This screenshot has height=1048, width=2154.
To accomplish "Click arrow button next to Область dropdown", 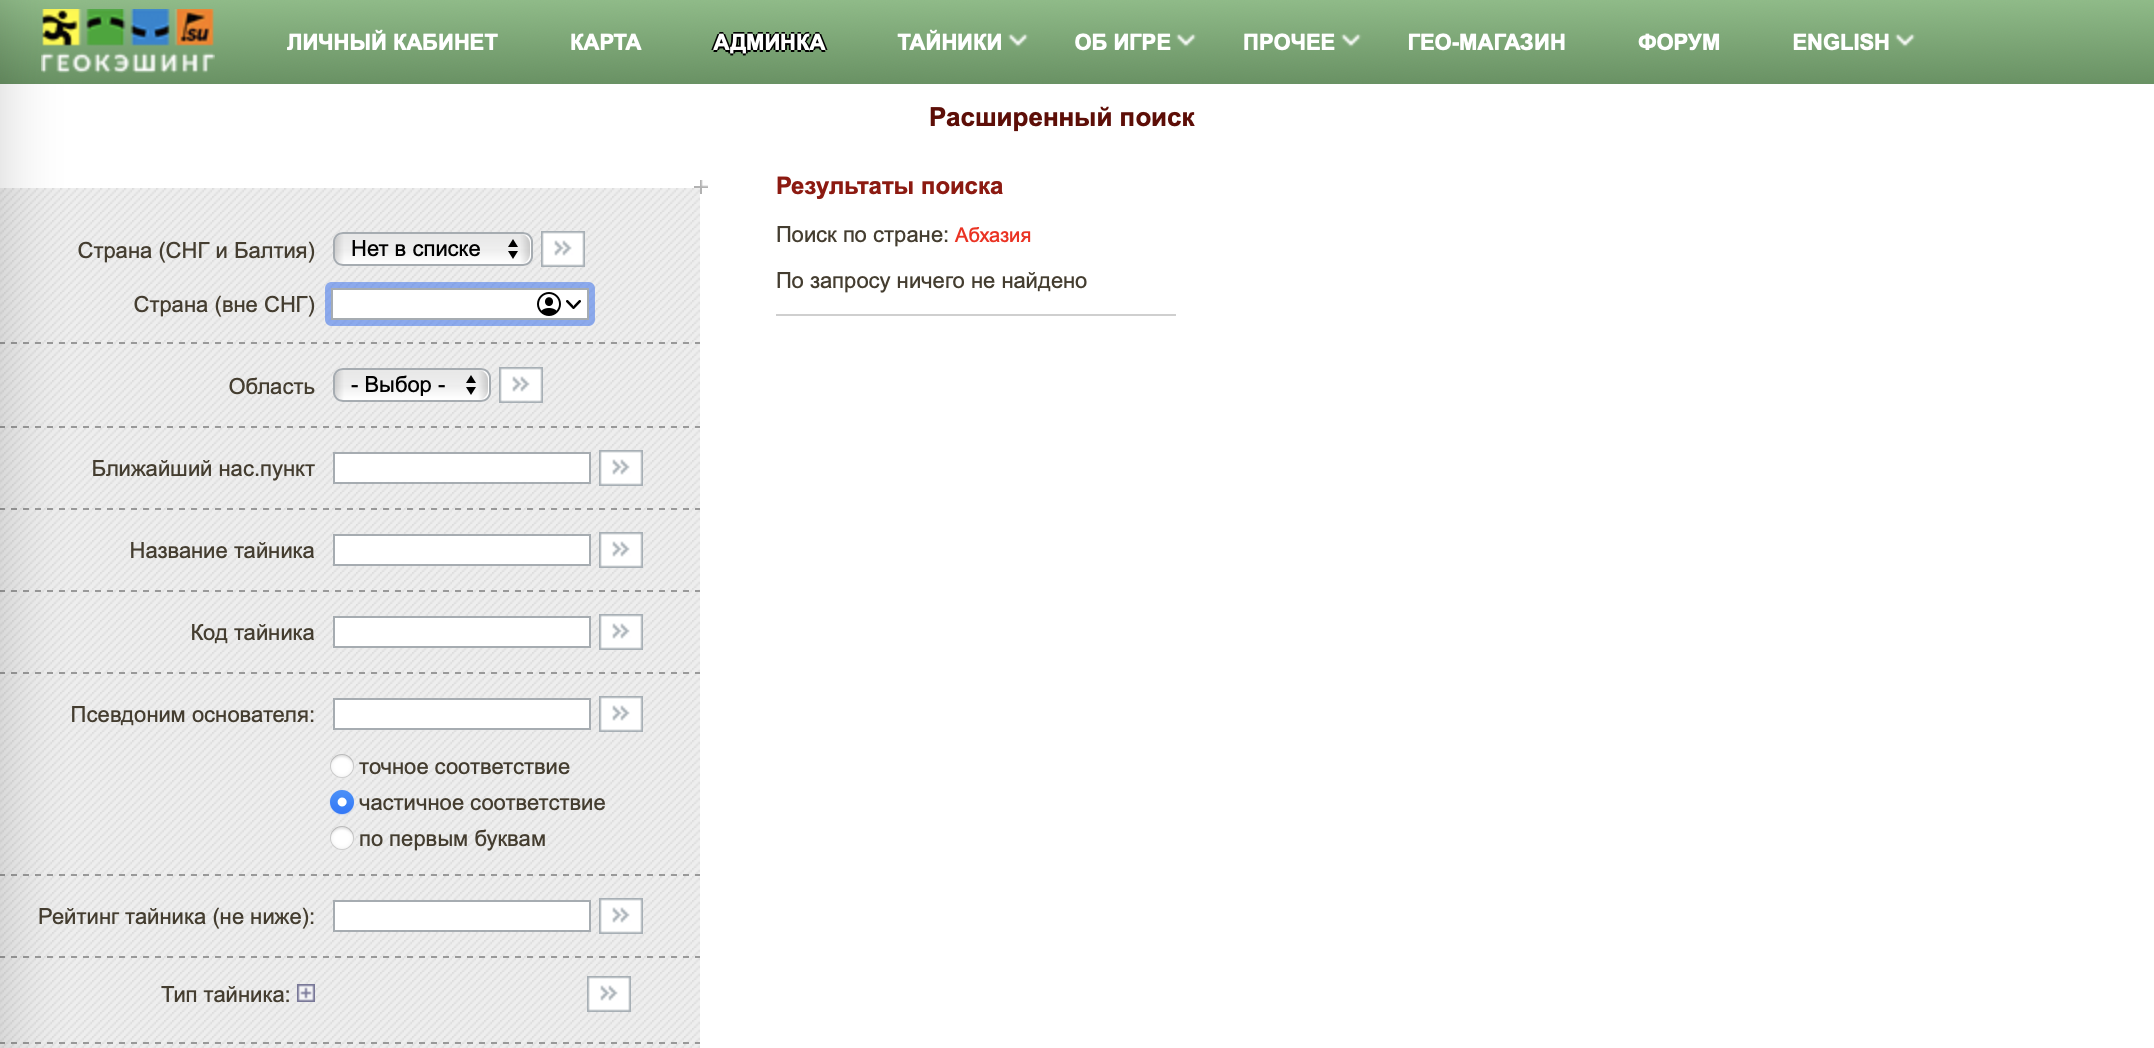I will pyautogui.click(x=521, y=385).
